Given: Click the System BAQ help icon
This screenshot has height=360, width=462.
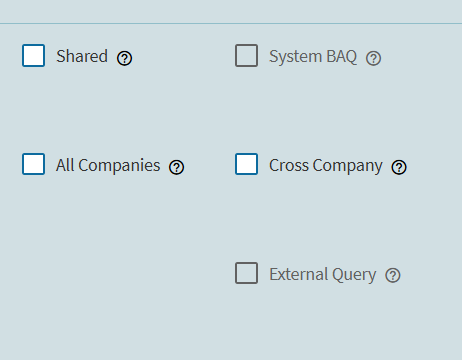Looking at the screenshot, I should [x=373, y=58].
